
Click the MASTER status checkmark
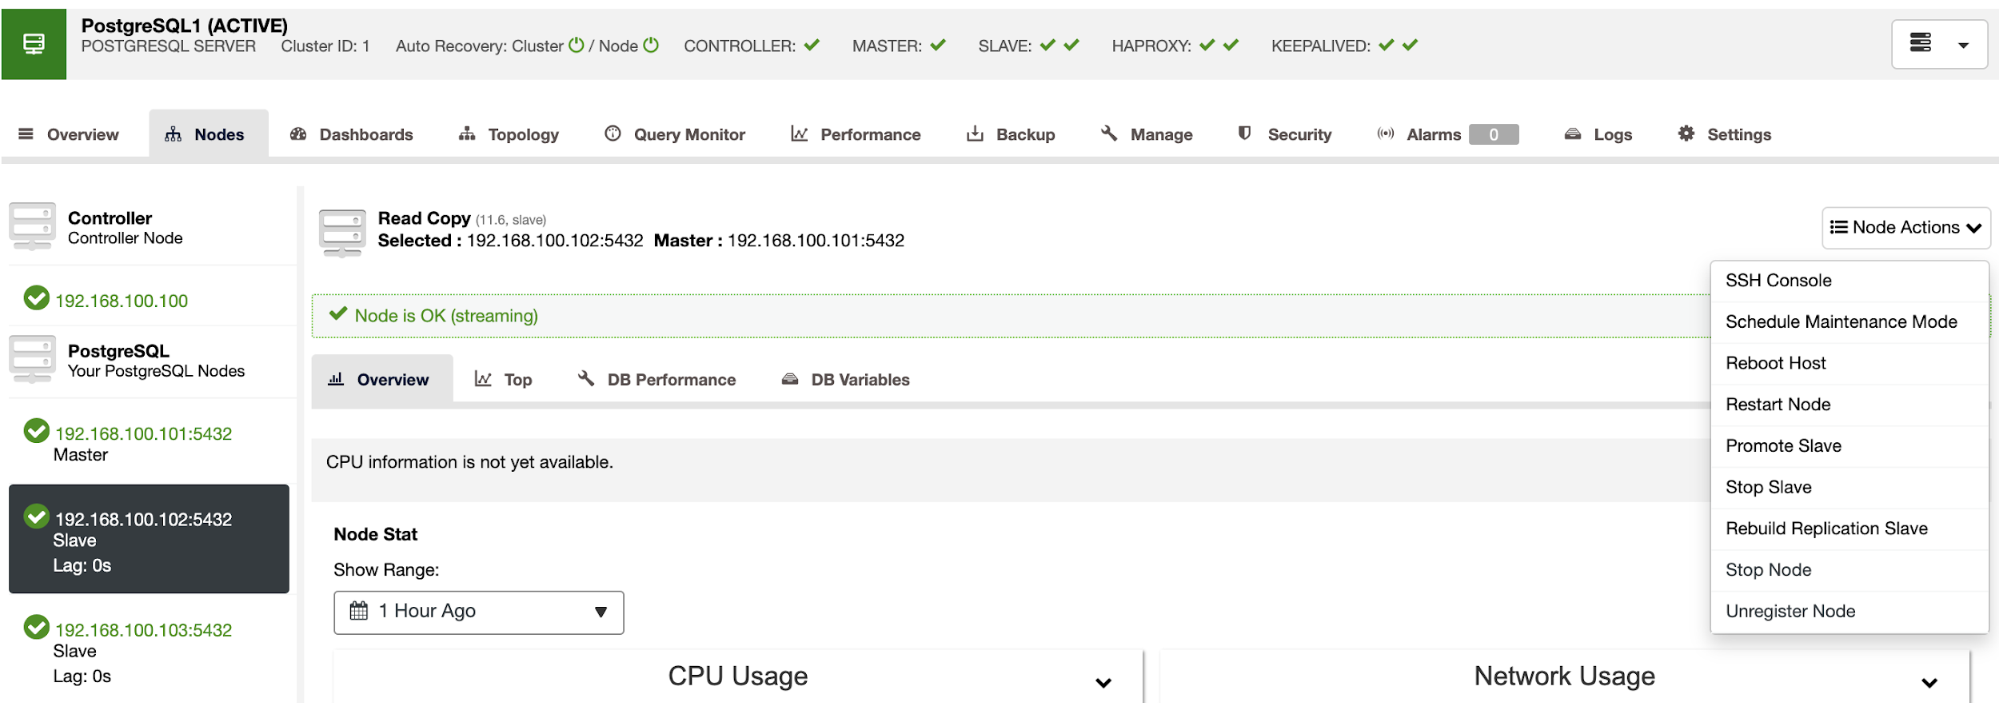pos(938,45)
